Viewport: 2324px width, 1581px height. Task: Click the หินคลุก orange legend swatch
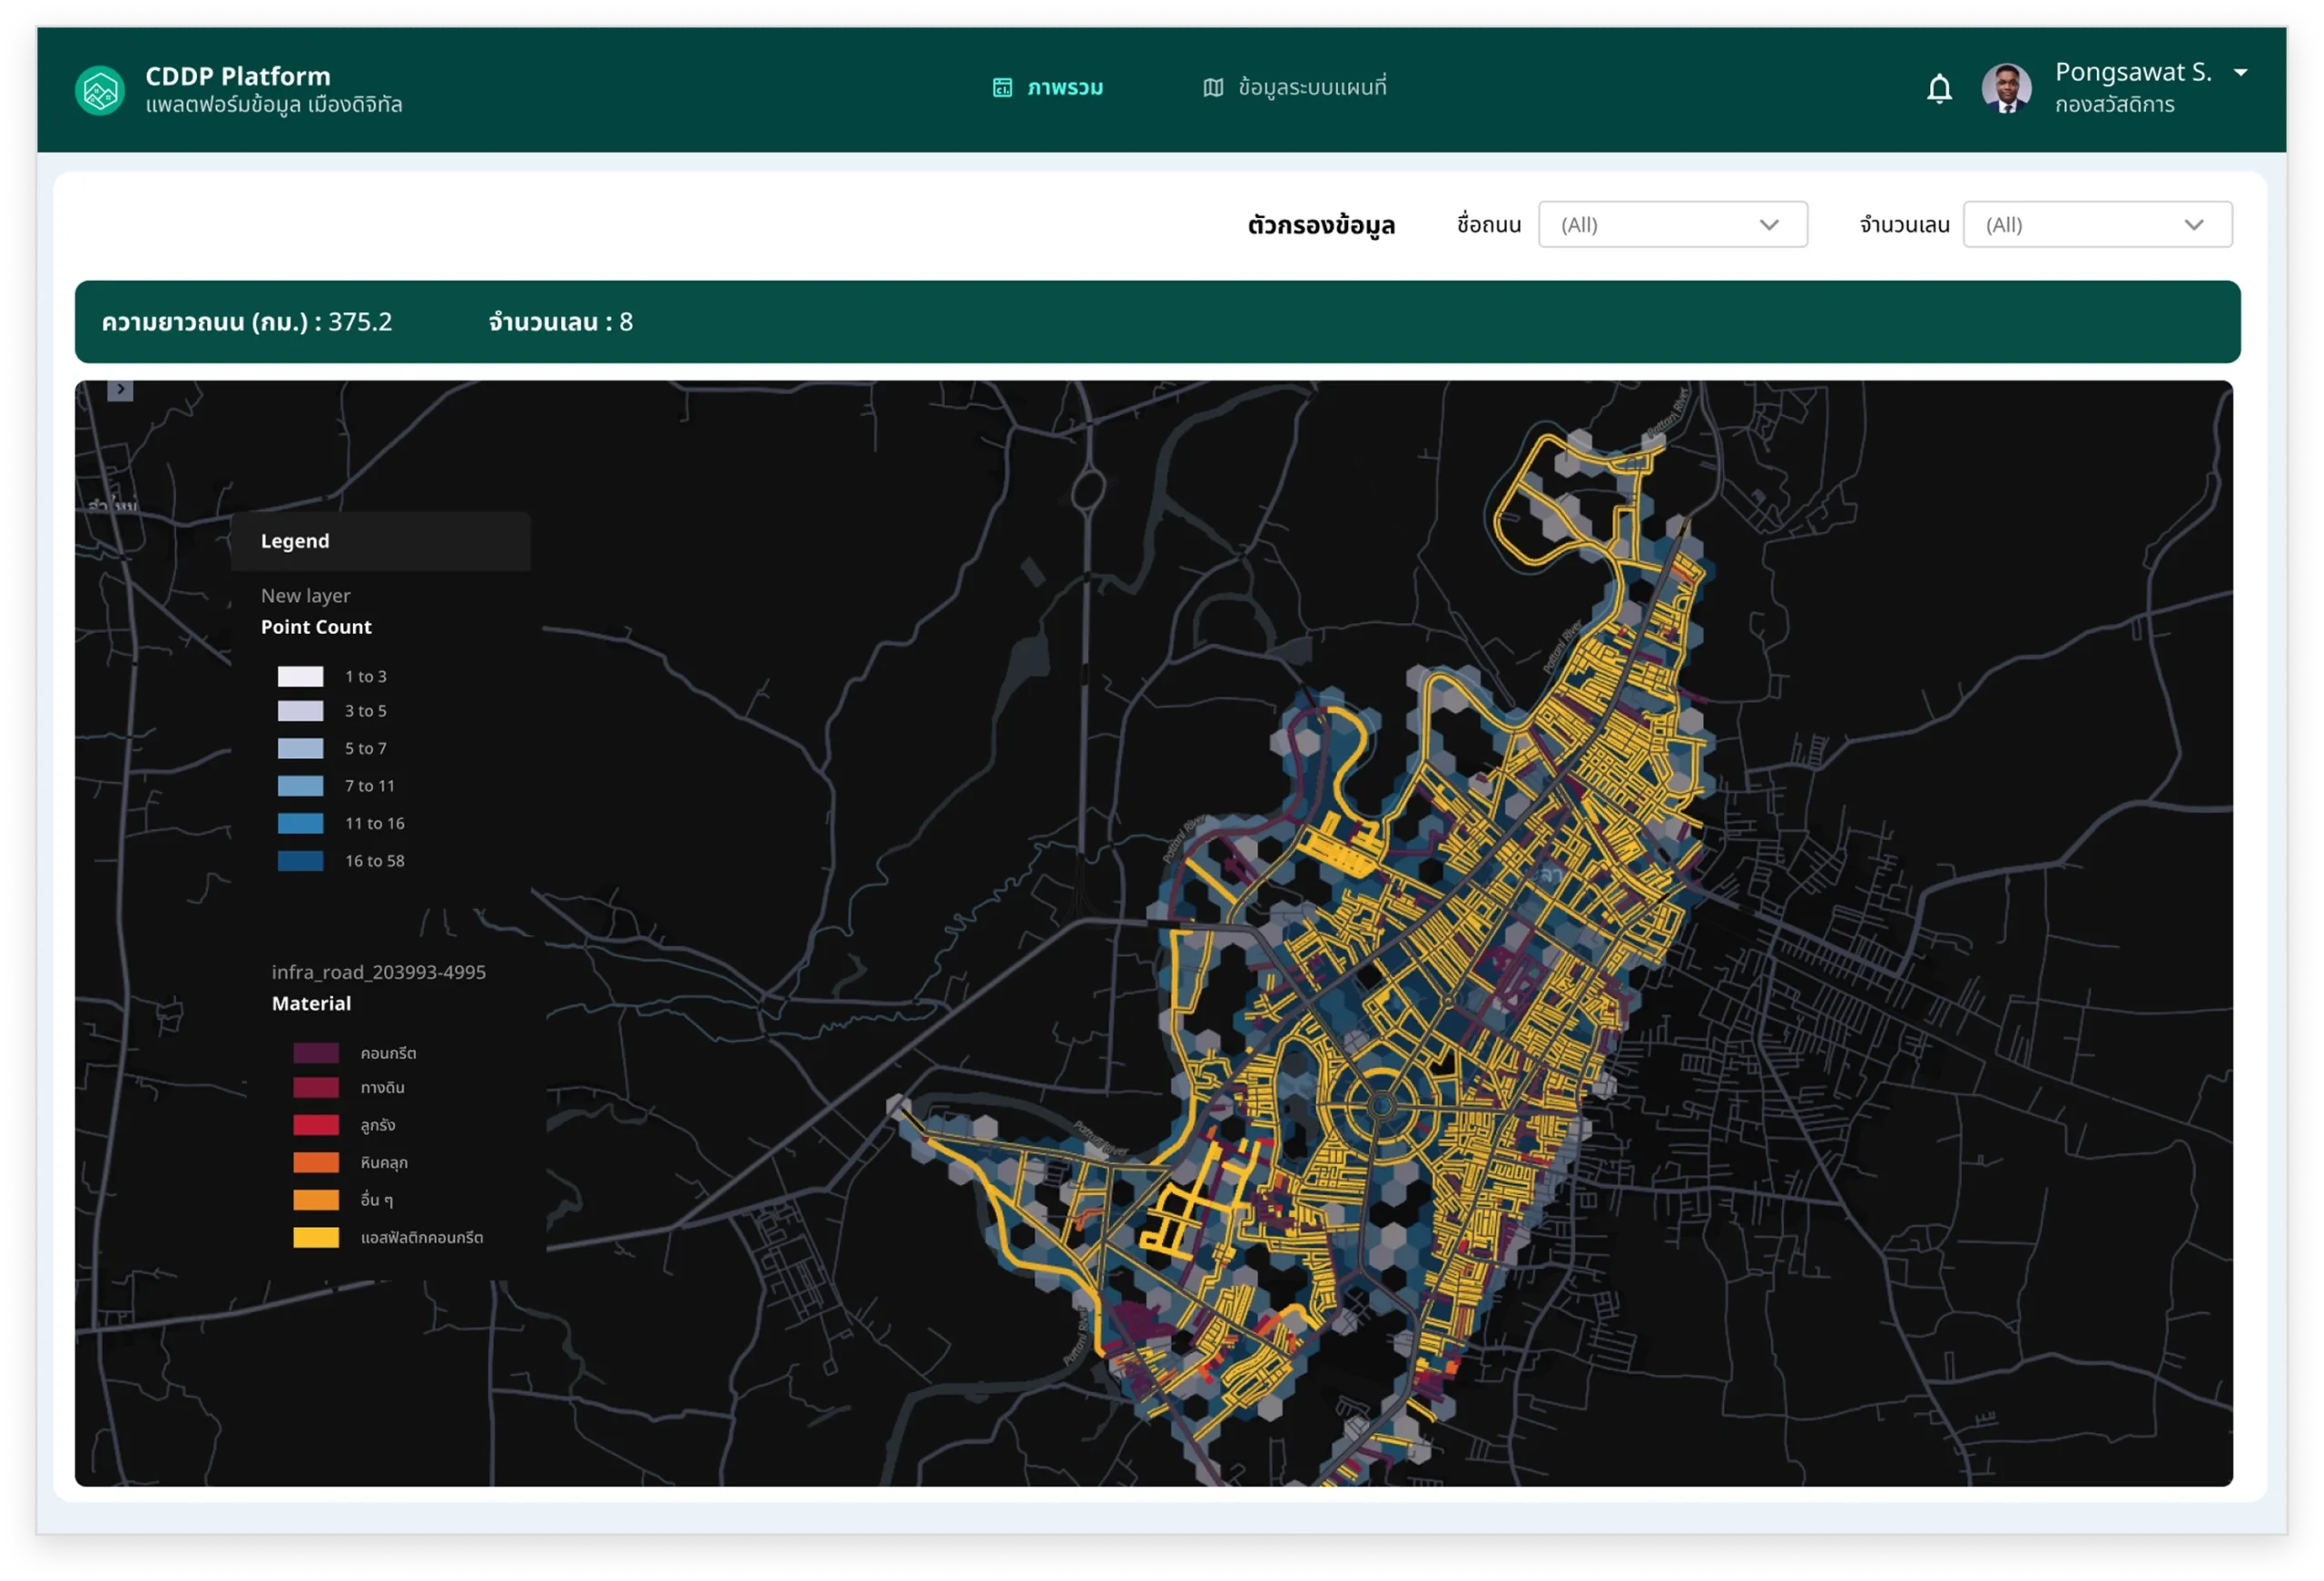316,1163
